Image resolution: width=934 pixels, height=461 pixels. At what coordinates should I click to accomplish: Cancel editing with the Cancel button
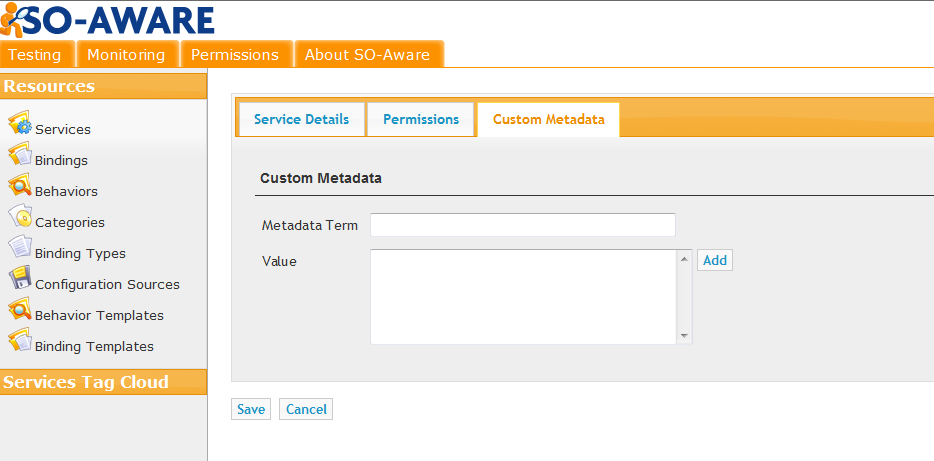306,409
